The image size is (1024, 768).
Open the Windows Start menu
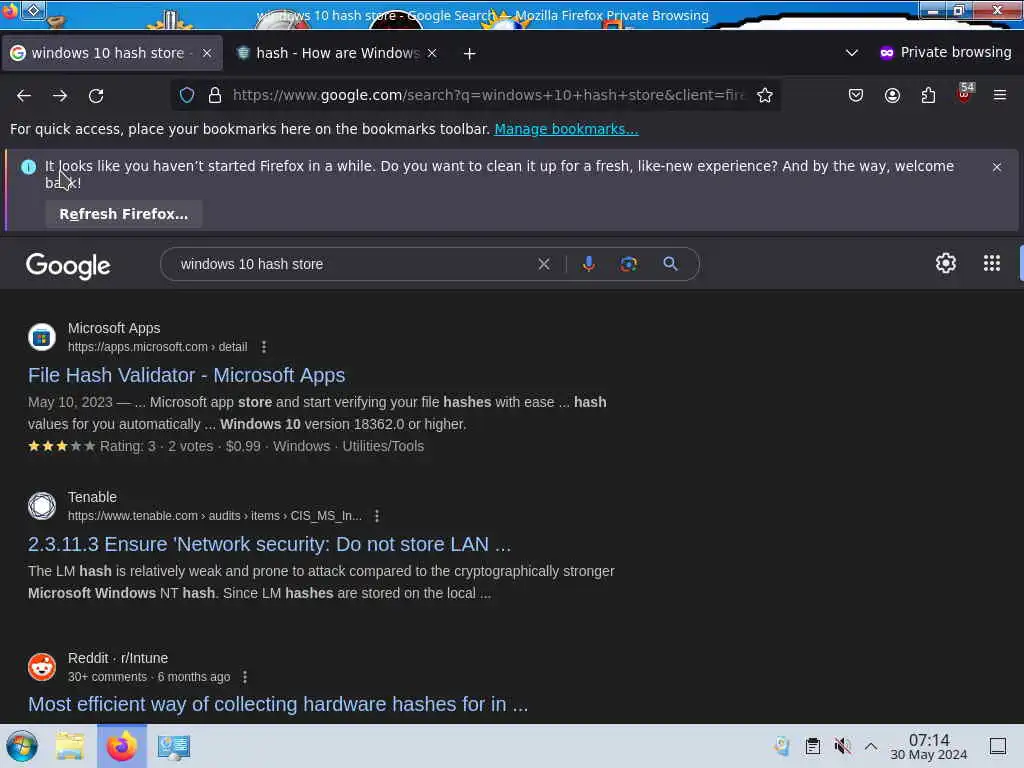(22, 746)
